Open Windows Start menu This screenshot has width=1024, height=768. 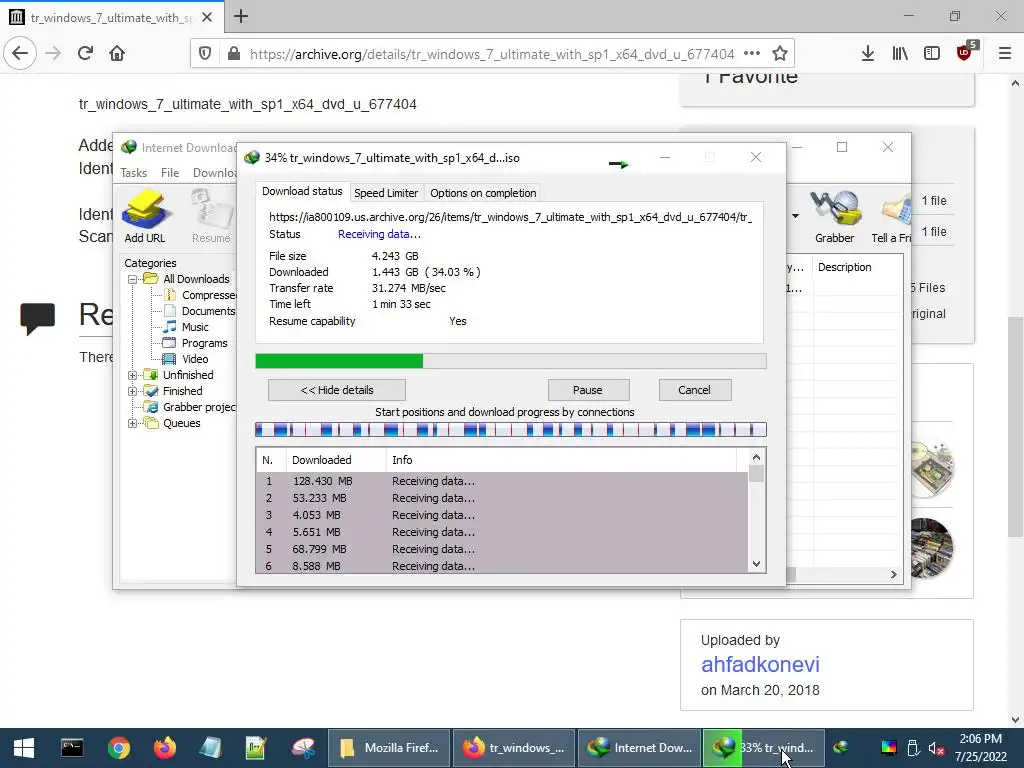pyautogui.click(x=24, y=748)
